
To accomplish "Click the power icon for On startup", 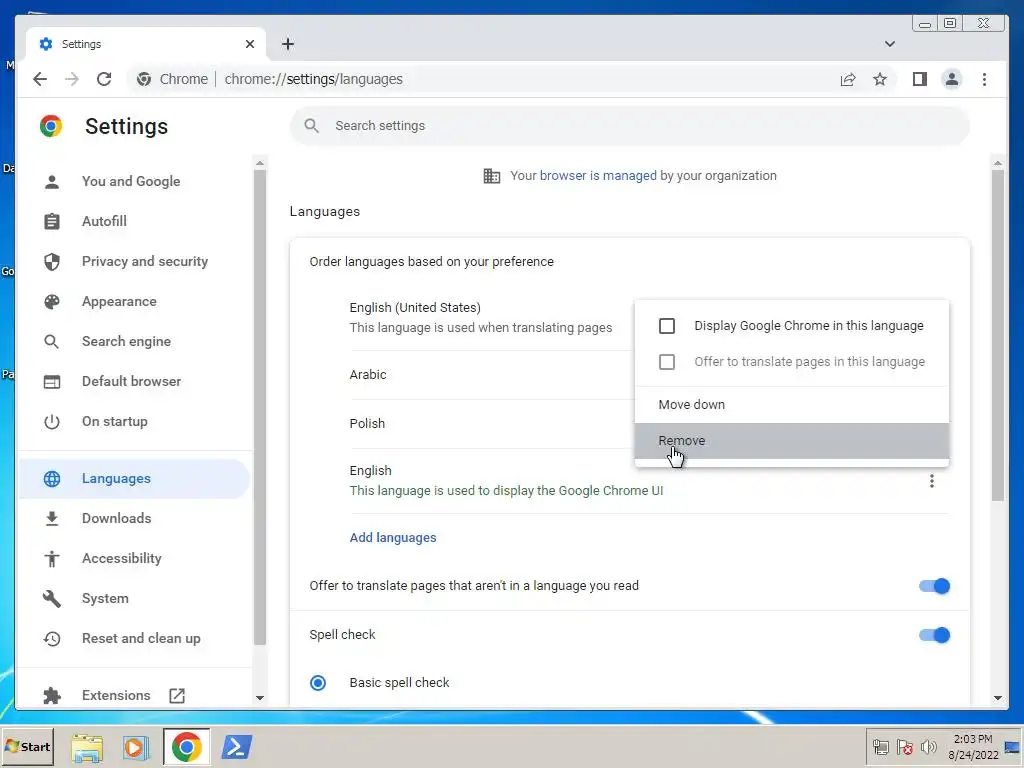I will 52,421.
